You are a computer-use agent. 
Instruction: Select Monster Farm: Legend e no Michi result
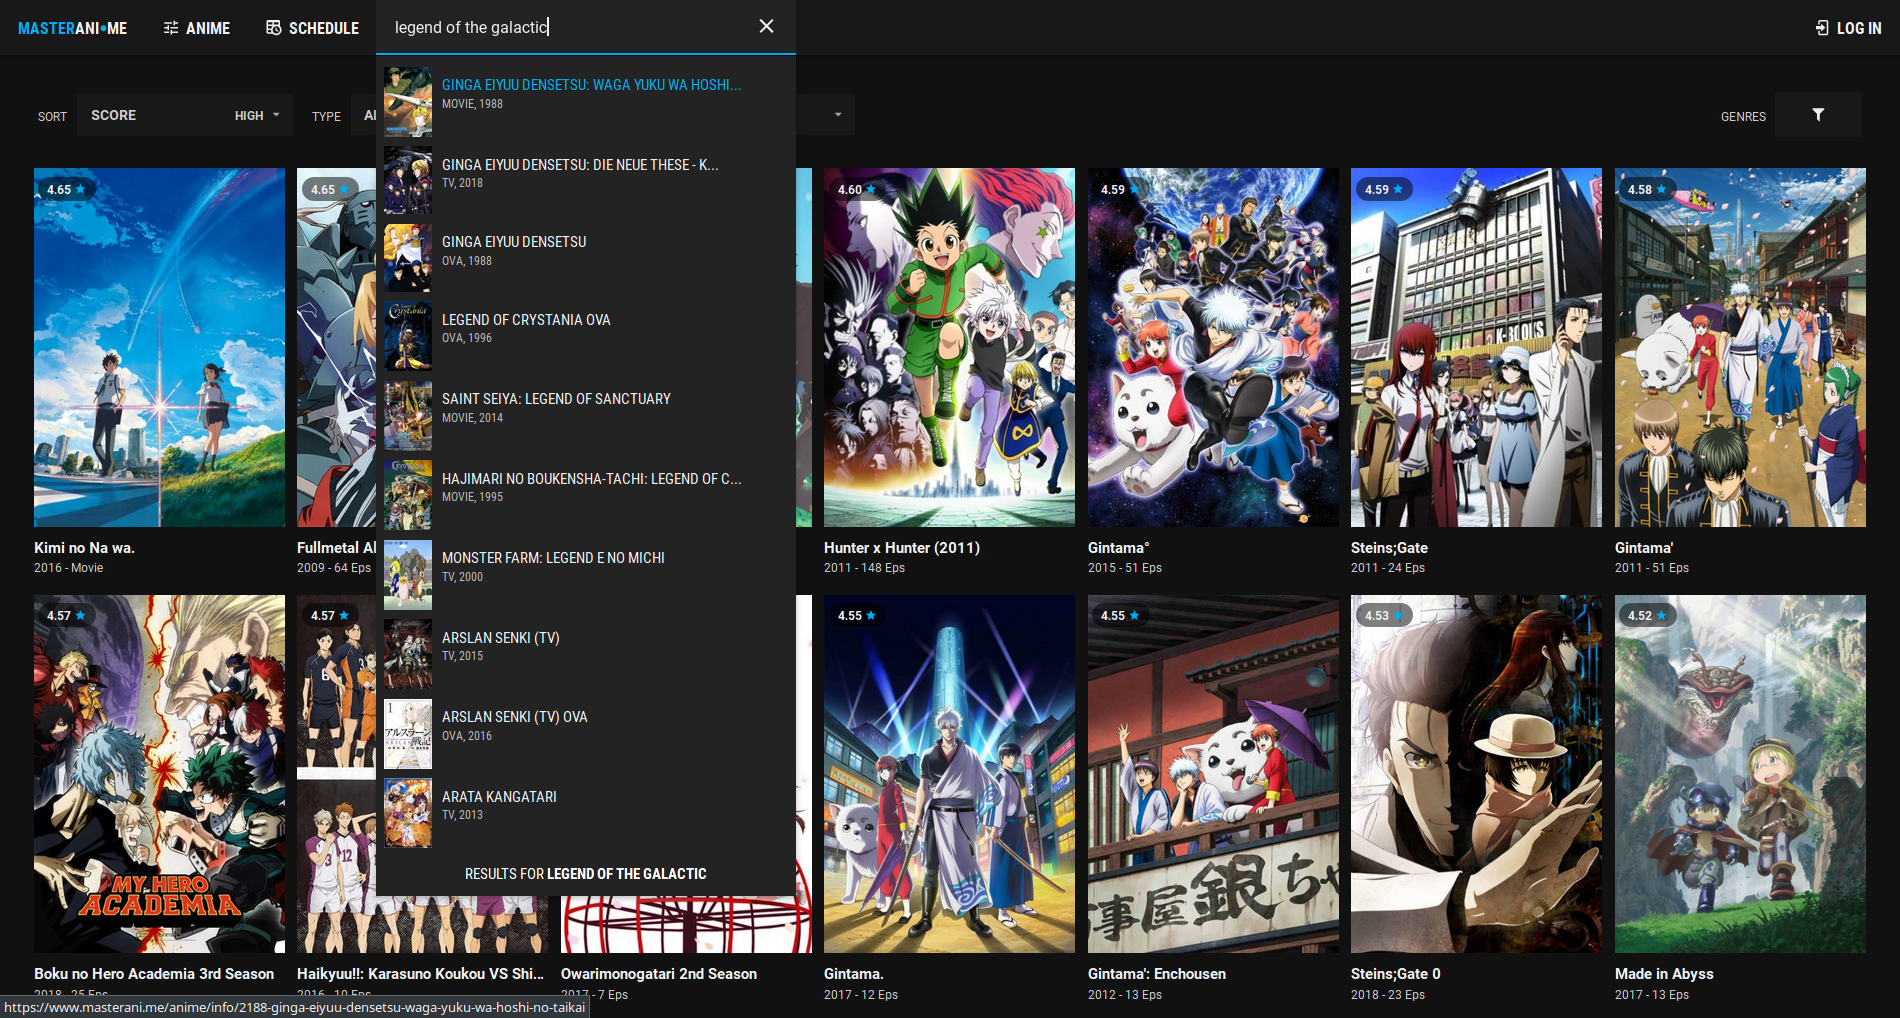586,574
